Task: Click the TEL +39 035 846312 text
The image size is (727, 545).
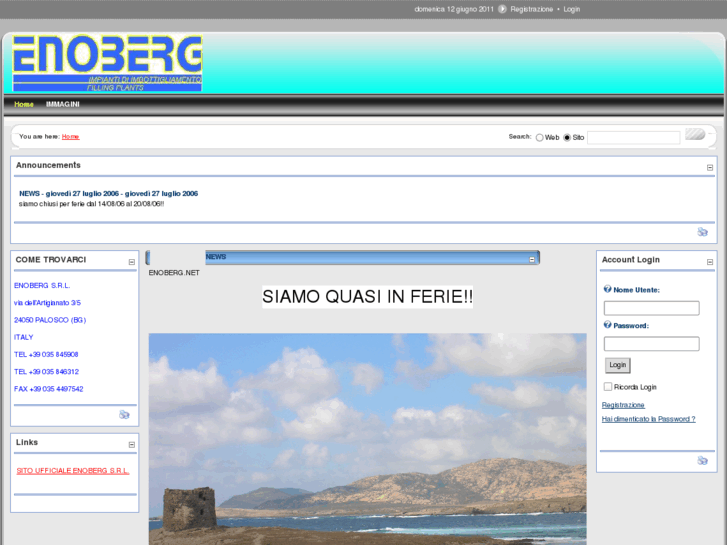Action: (46, 372)
